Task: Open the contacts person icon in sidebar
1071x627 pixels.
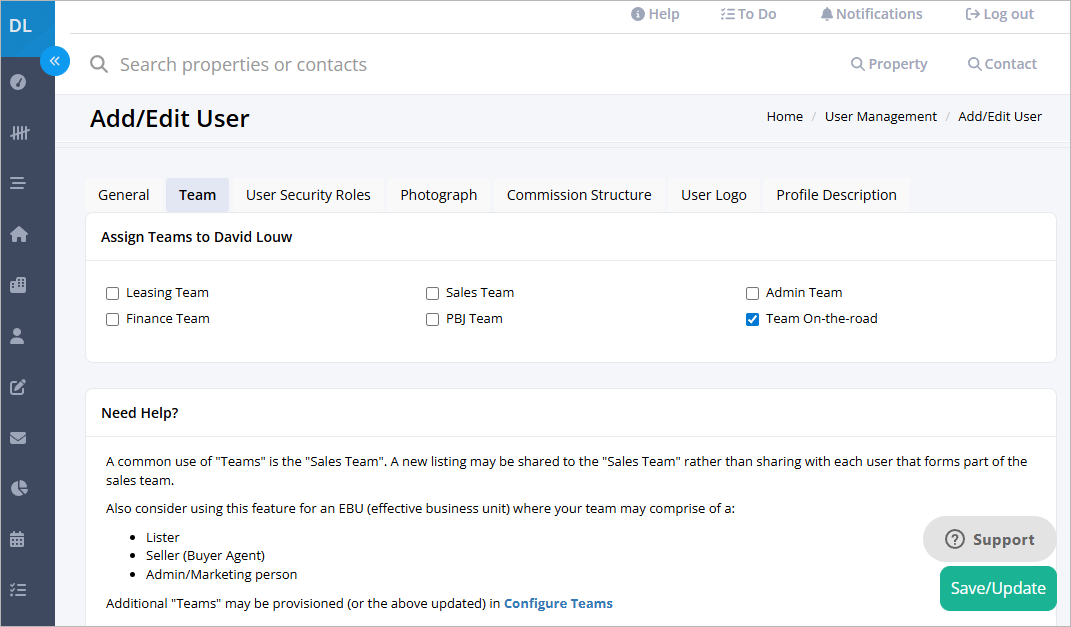Action: (18, 336)
